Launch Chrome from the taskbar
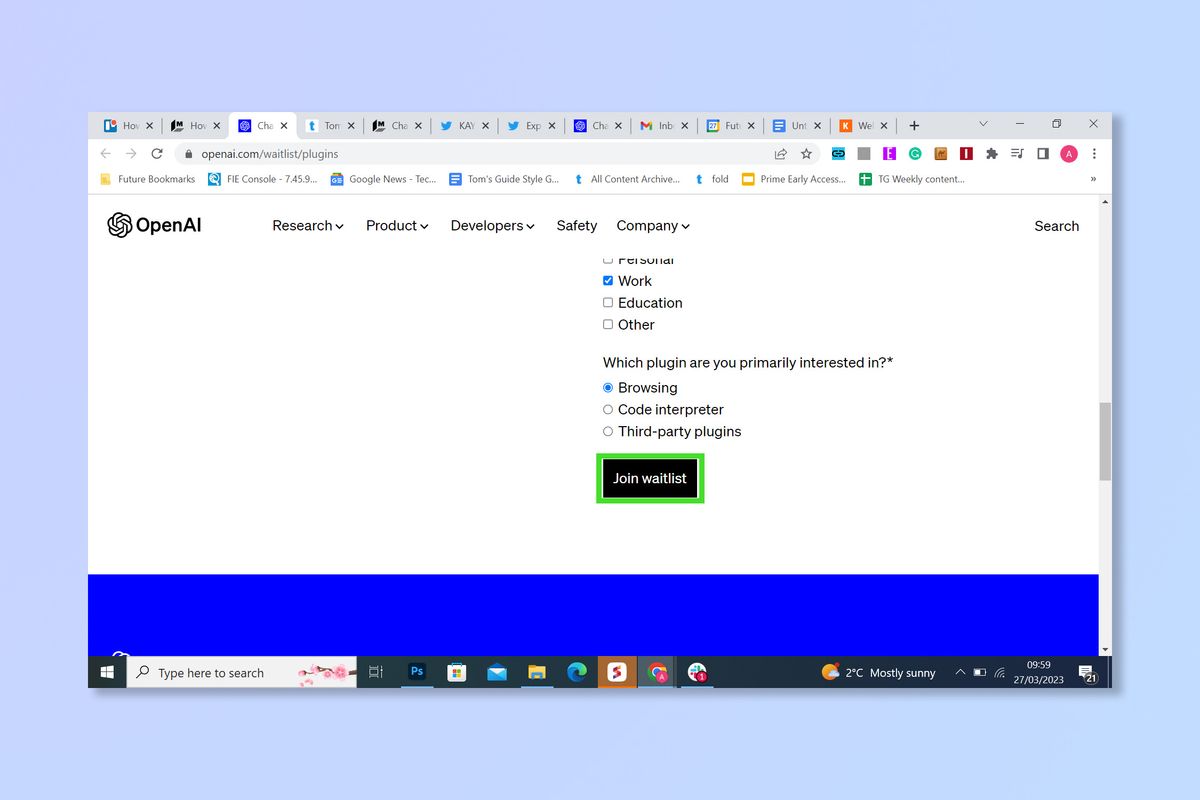Screen dimensions: 1200x800 (657, 672)
